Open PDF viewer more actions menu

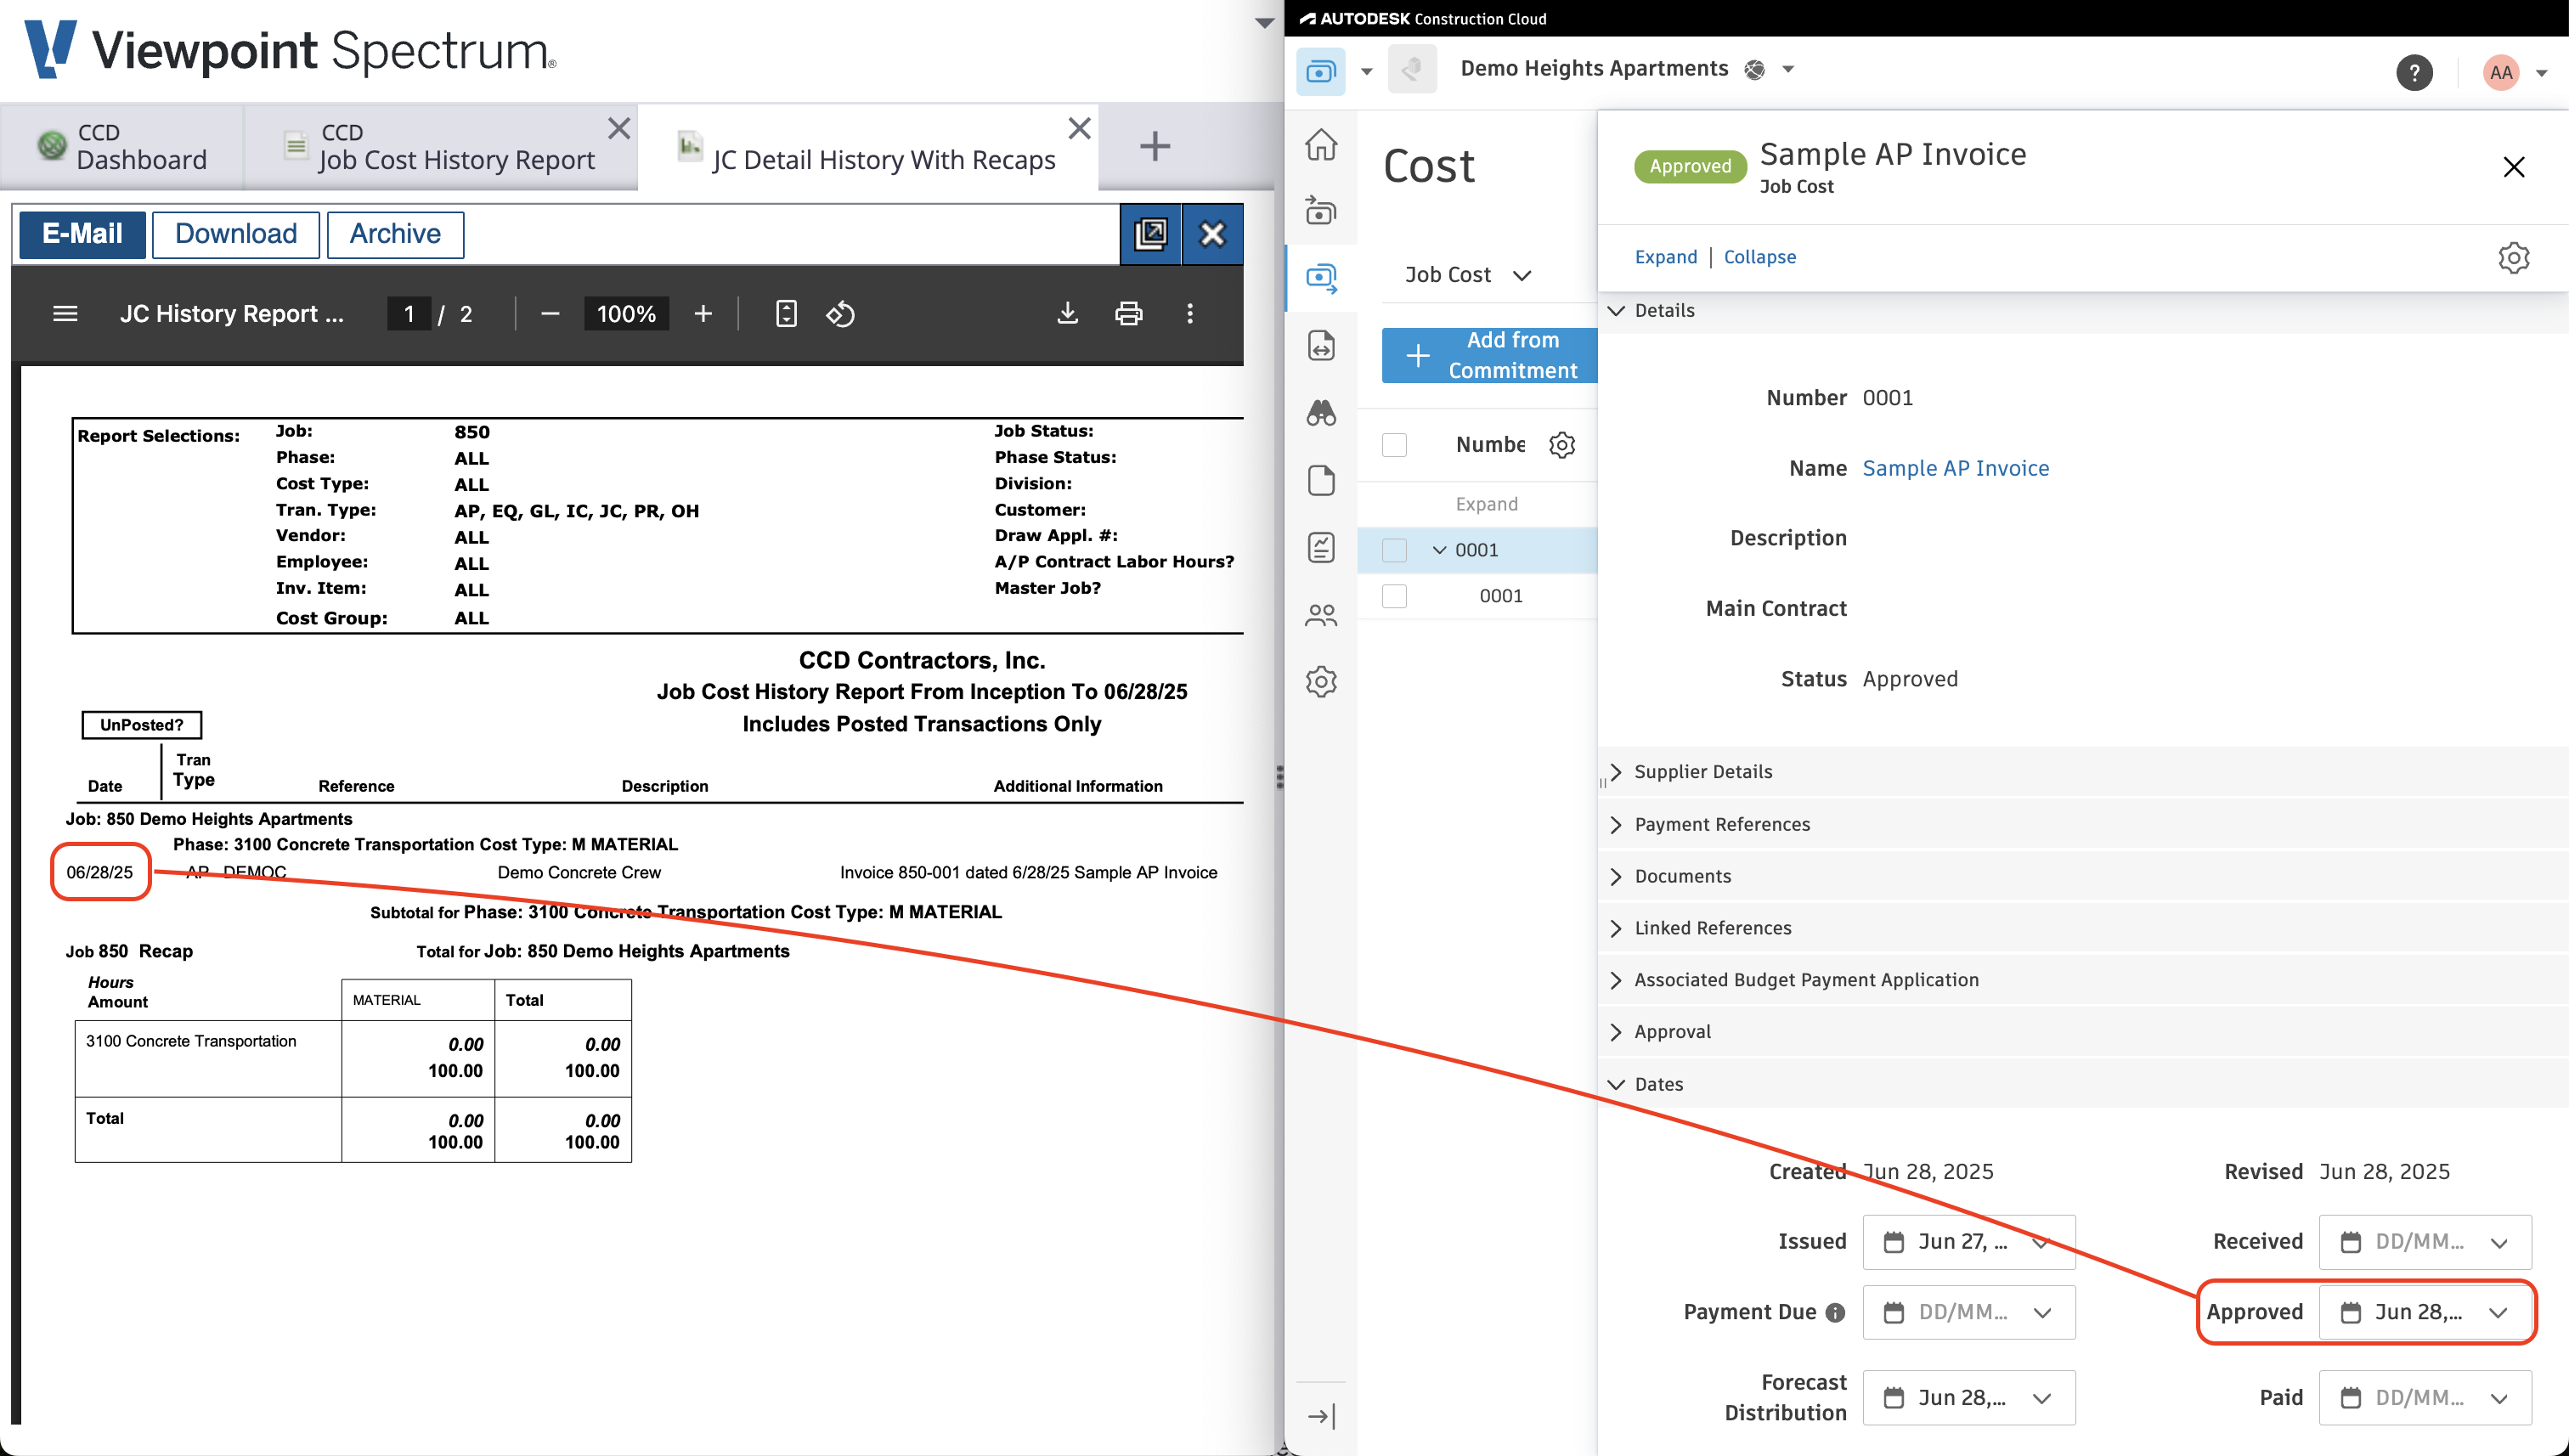pos(1190,314)
